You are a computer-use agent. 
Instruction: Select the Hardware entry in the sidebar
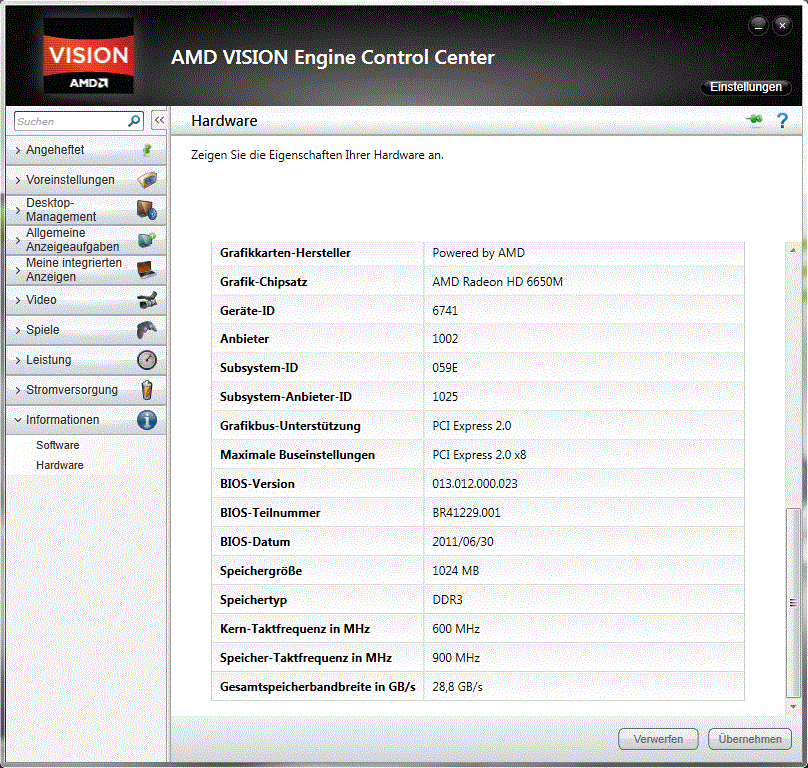click(60, 465)
